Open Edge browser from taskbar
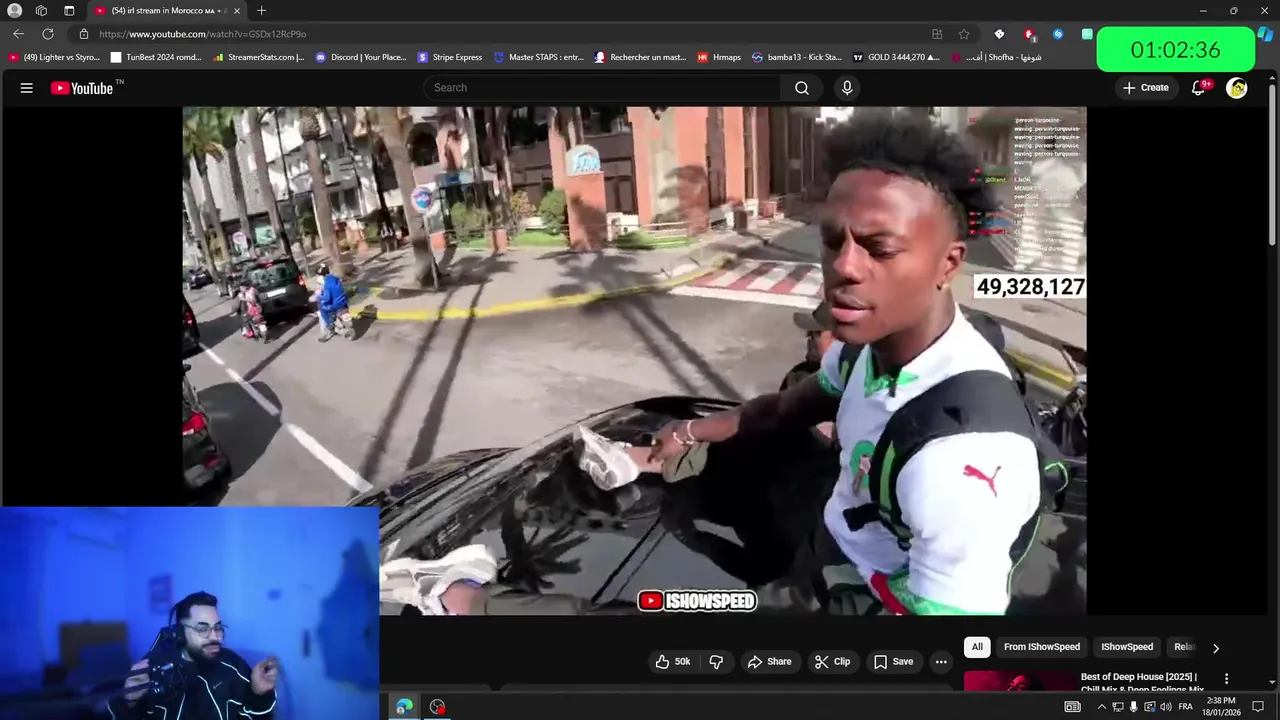Viewport: 1280px width, 720px height. [404, 707]
